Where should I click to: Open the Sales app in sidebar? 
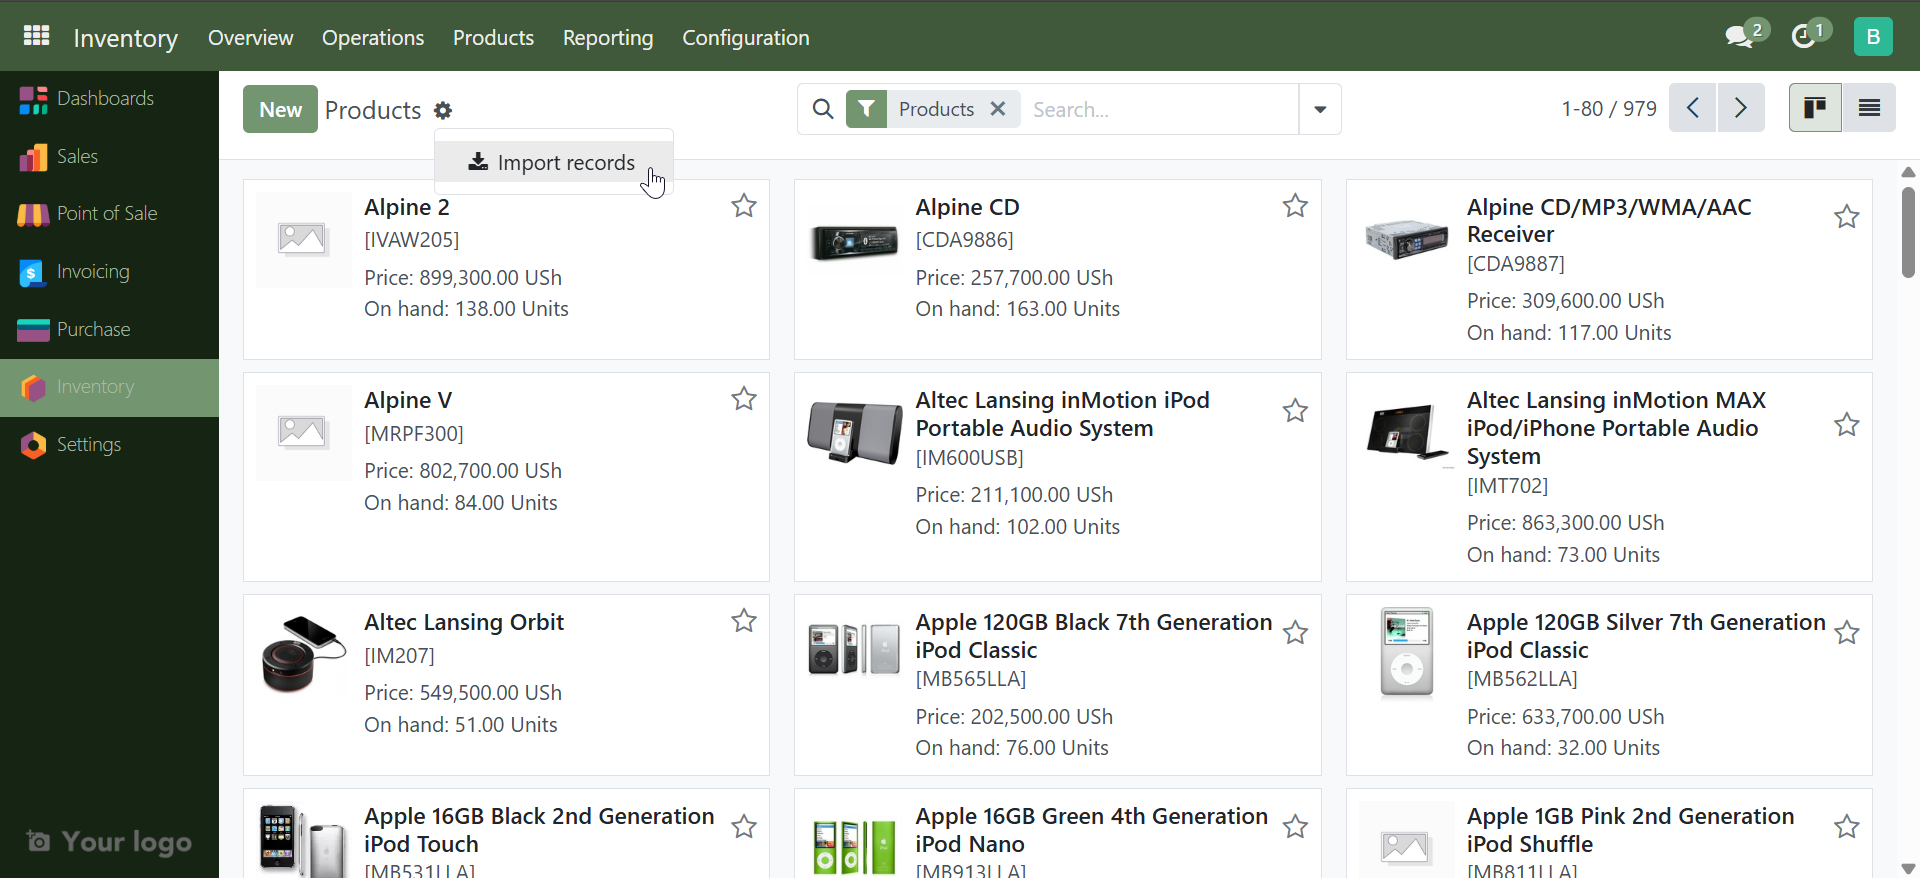[x=109, y=157]
